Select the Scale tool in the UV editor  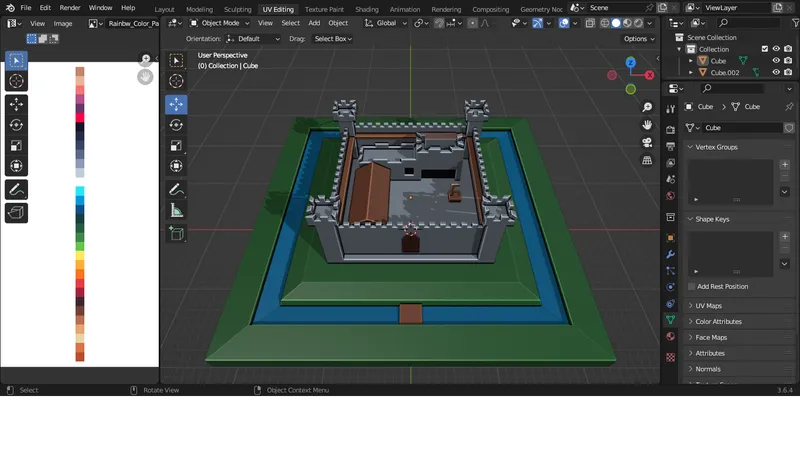[16, 146]
